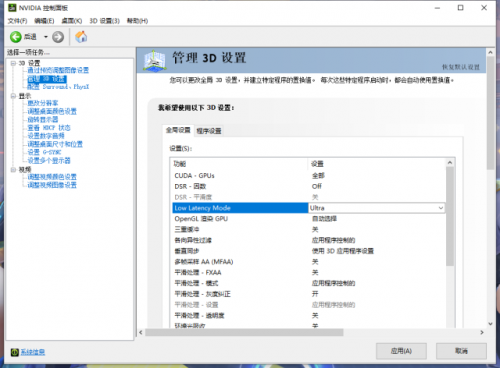Select the 各向异性过滤 setting row

[309, 240]
